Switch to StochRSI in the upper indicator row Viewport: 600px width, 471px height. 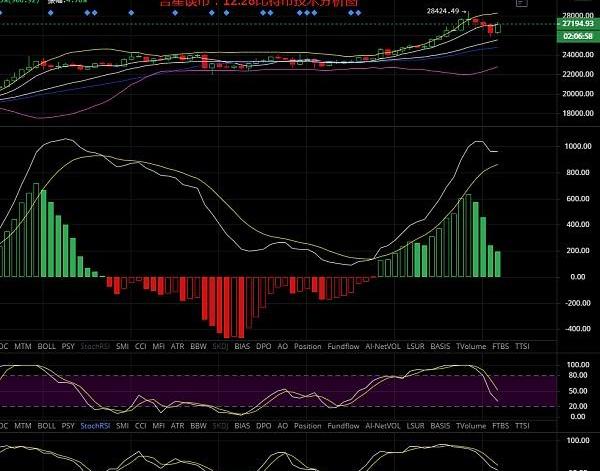click(96, 346)
